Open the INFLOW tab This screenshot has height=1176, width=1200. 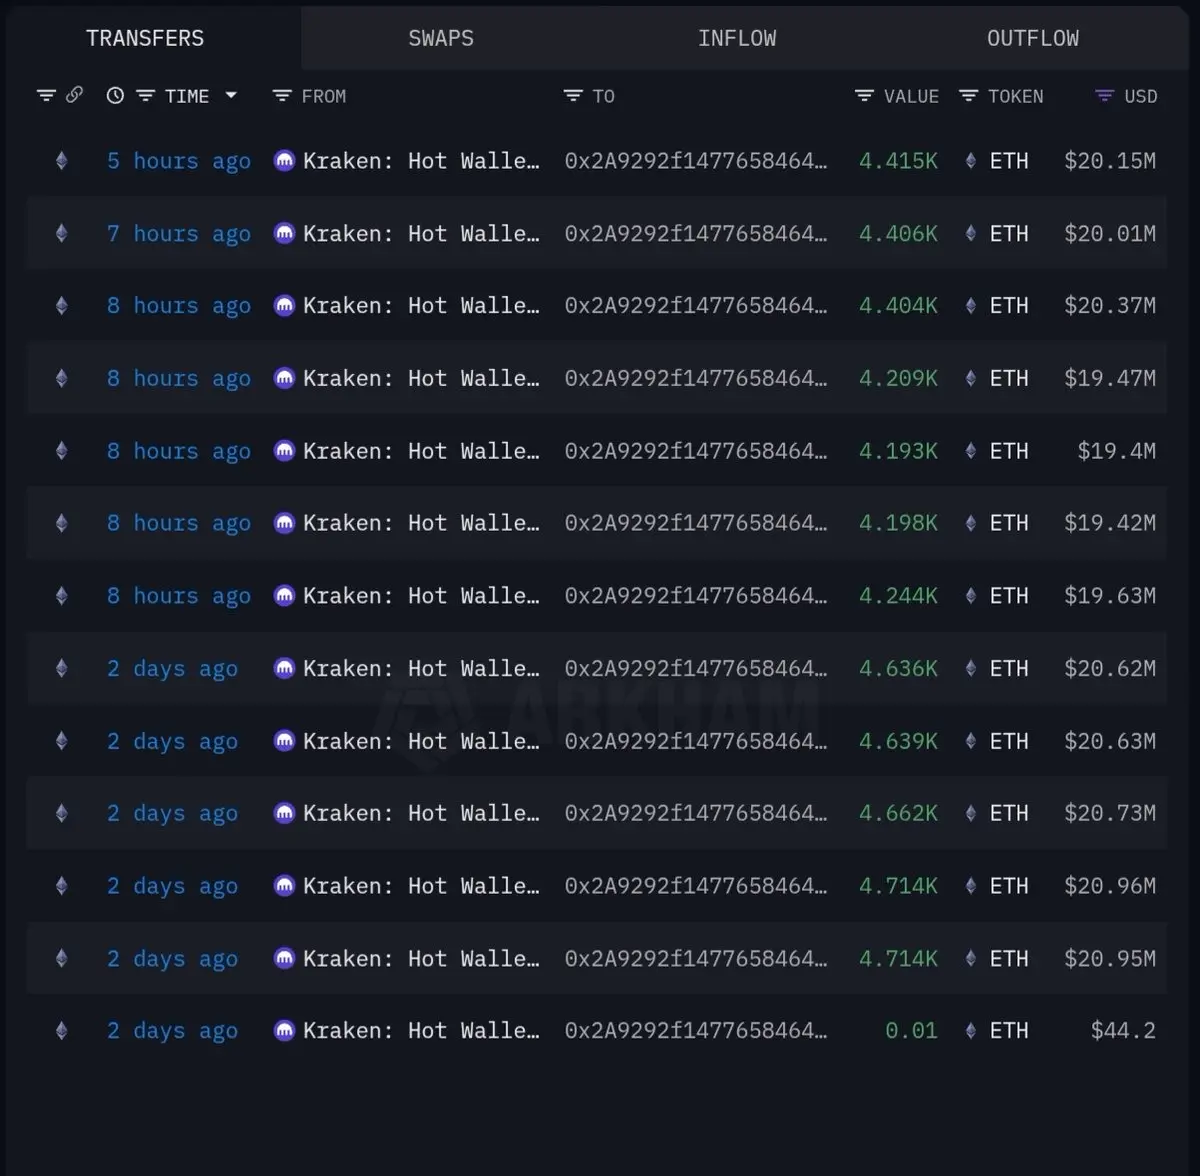click(x=737, y=38)
